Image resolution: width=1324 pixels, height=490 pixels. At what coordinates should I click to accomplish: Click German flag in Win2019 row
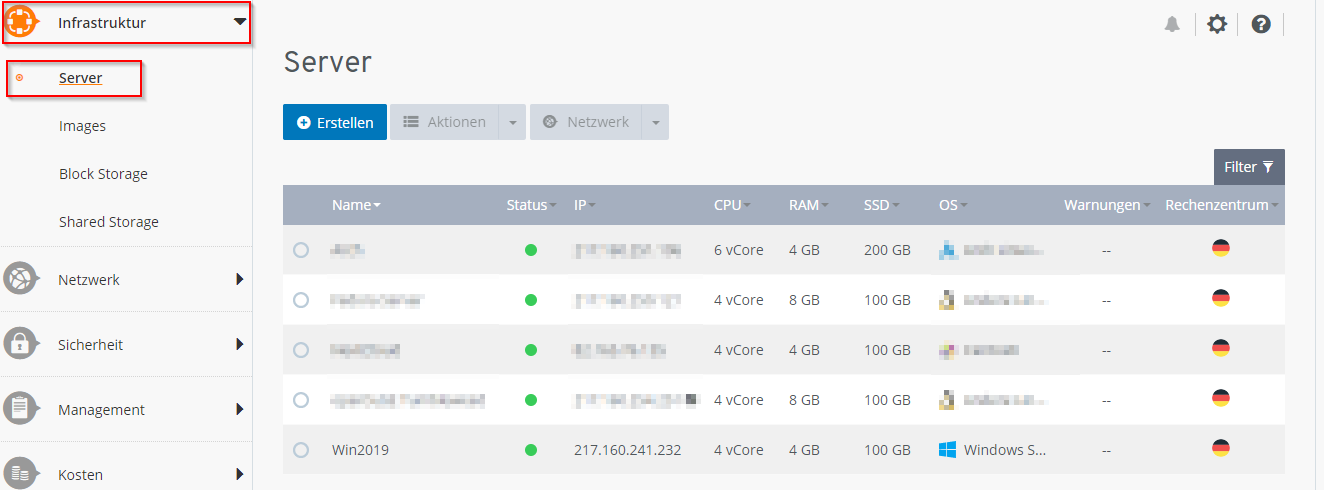[1220, 448]
